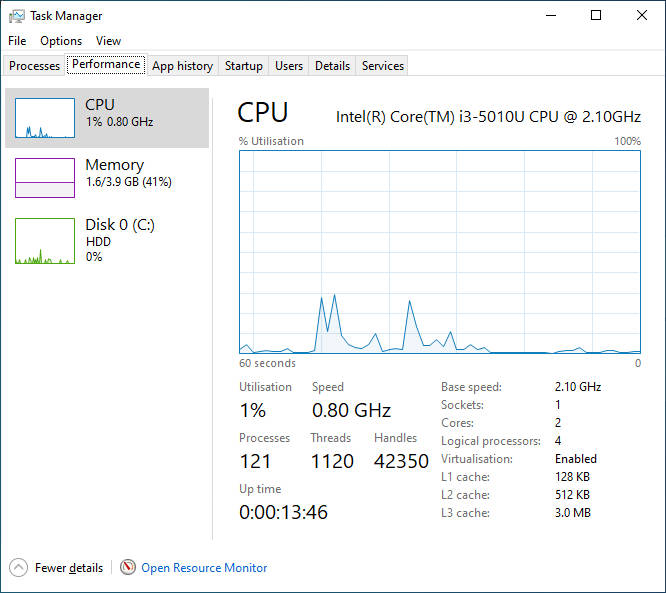
Task: Click the Resource Monitor gauge icon
Action: (128, 568)
